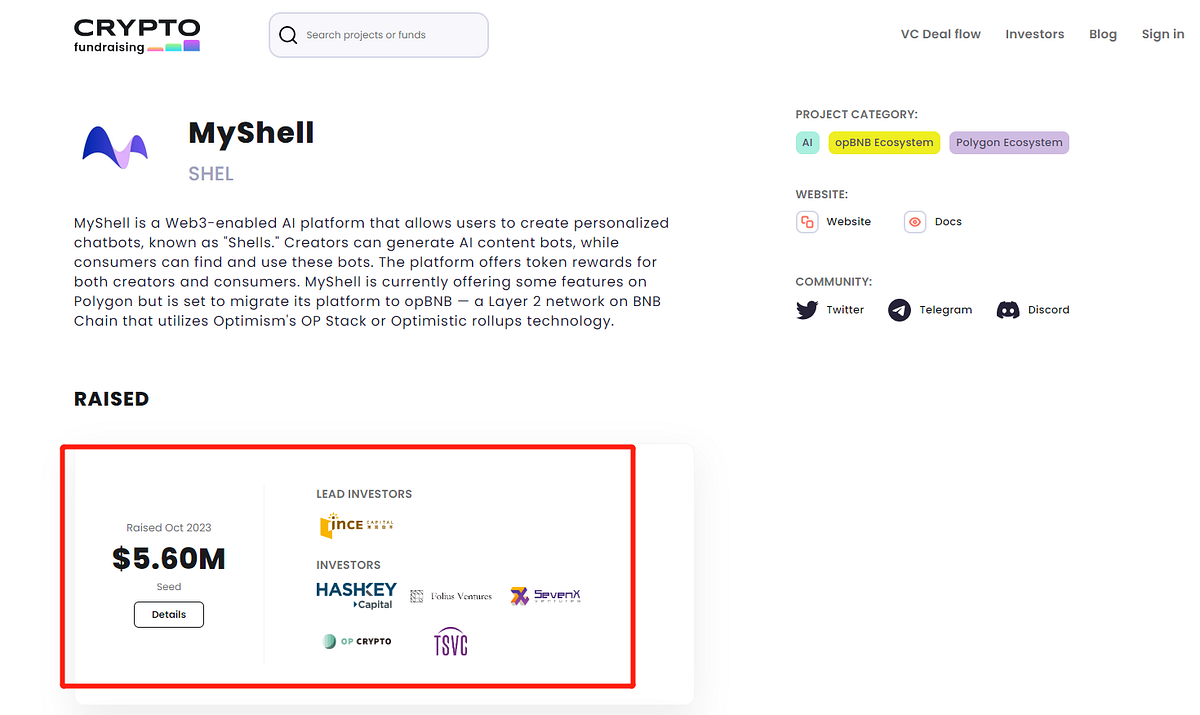
Task: Open the CRYPTO fundraising home logo
Action: coord(136,34)
